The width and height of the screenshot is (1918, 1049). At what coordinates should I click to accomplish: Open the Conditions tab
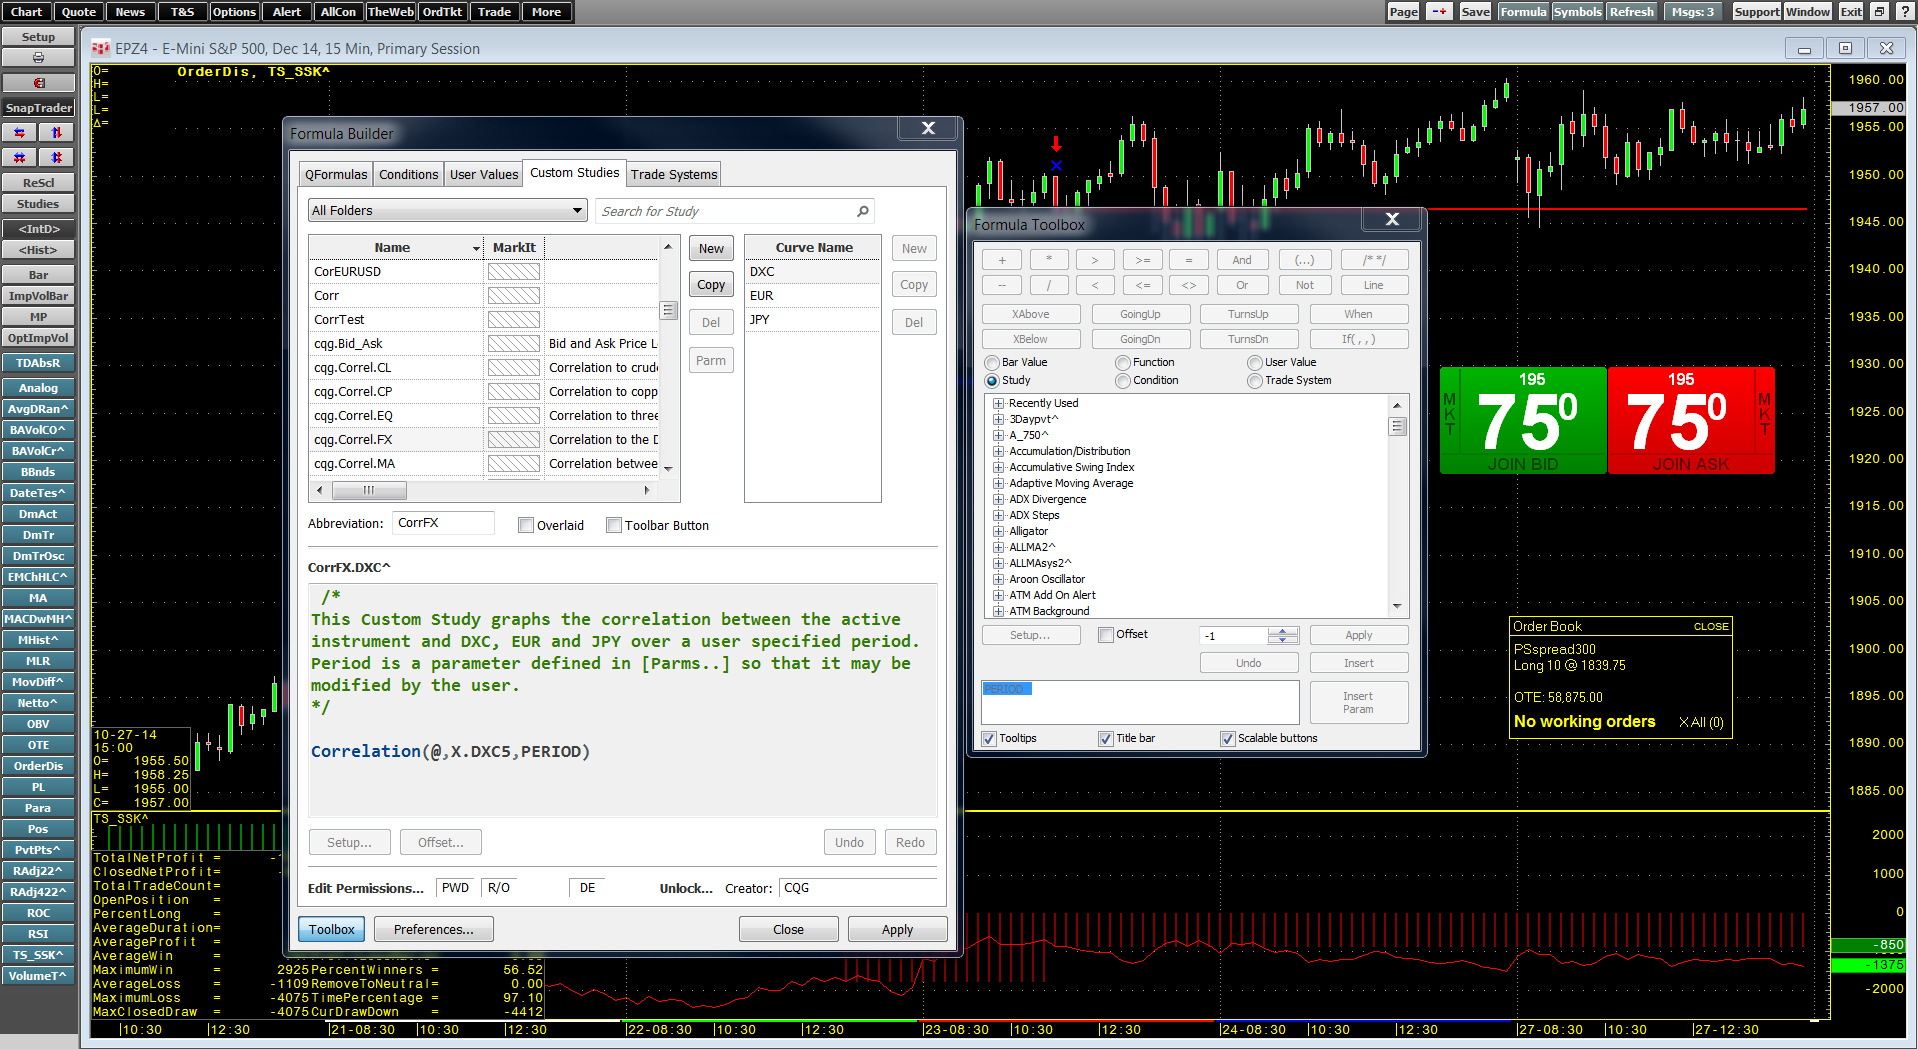[x=408, y=174]
